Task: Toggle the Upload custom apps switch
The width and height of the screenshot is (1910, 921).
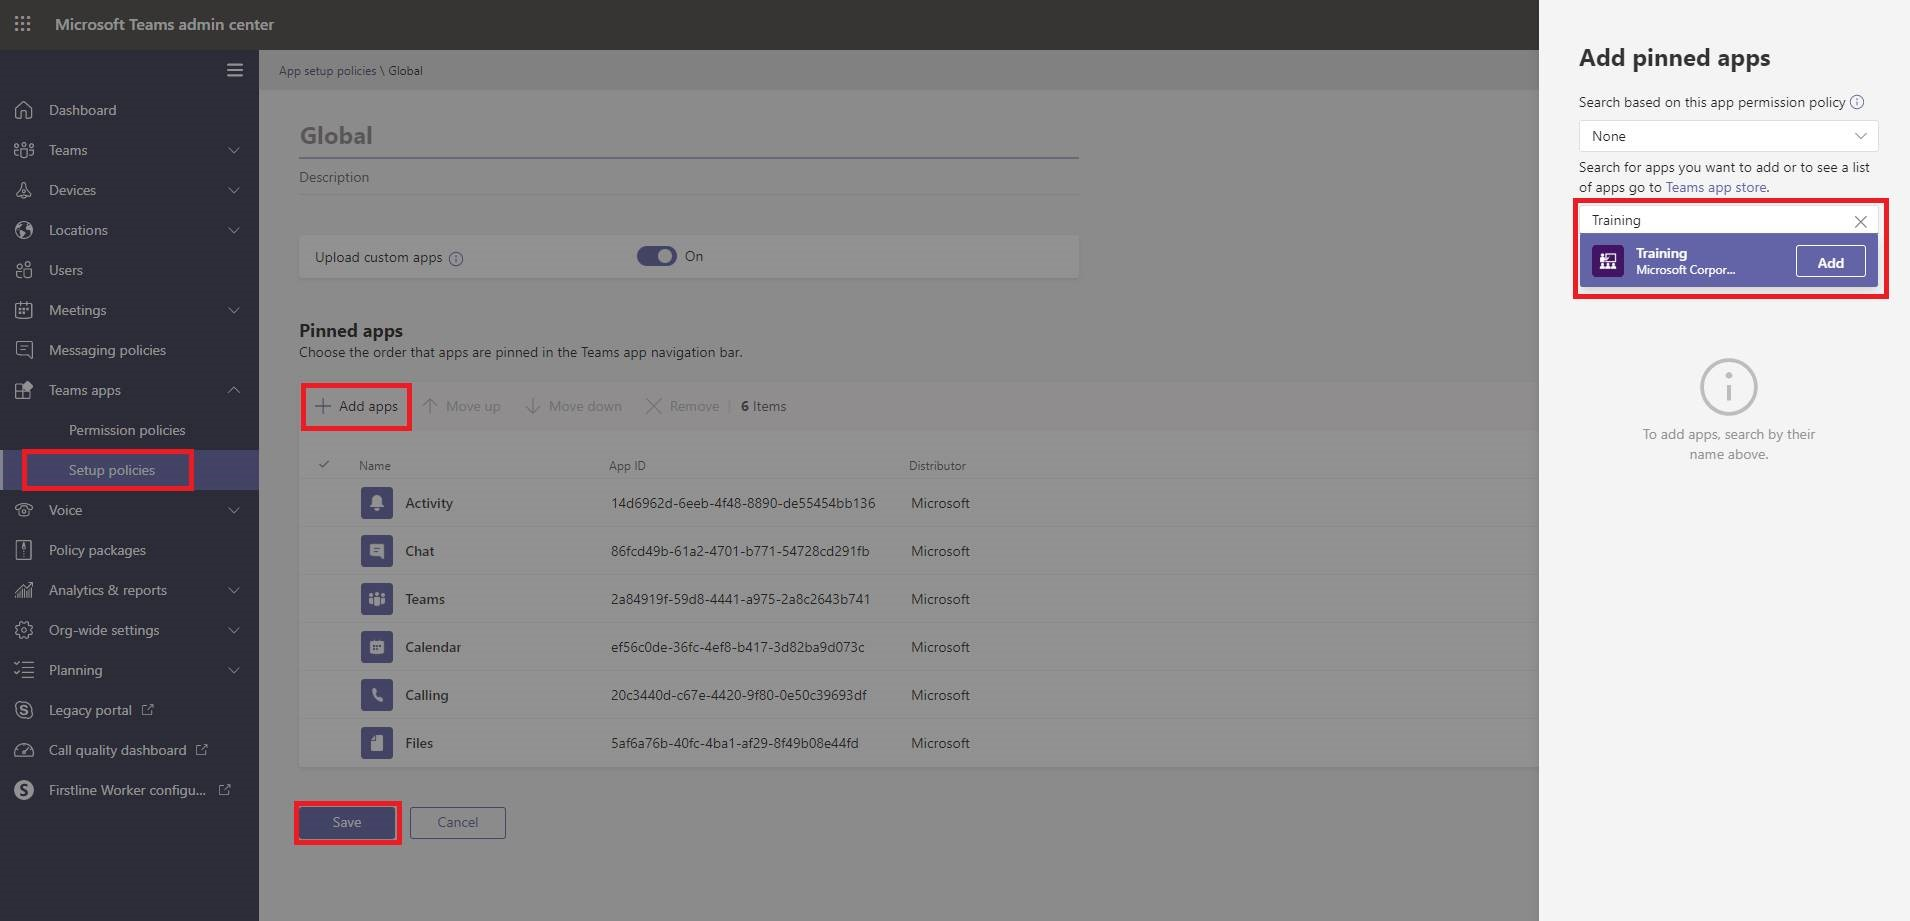Action: pyautogui.click(x=657, y=256)
